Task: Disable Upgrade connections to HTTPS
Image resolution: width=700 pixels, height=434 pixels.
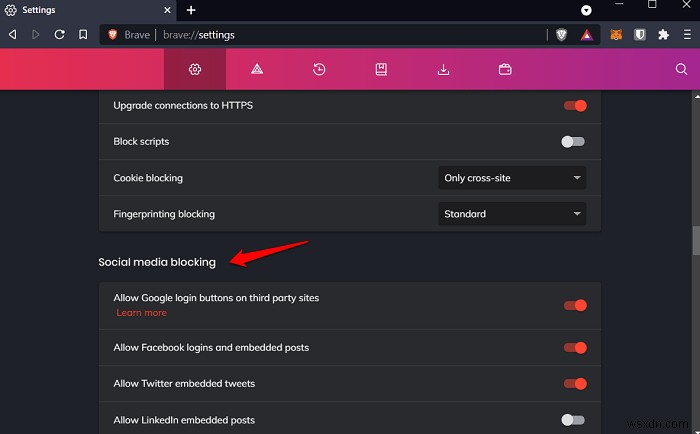Action: (574, 105)
